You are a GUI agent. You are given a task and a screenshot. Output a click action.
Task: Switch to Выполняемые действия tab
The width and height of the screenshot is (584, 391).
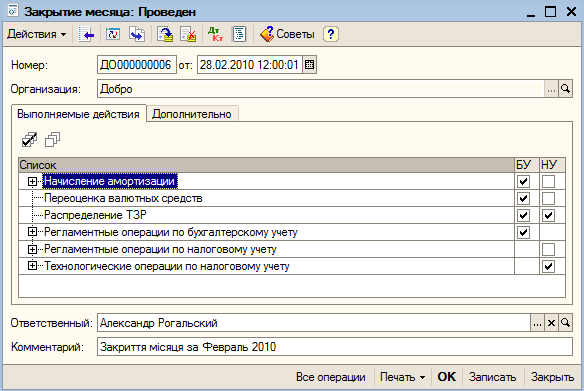point(78,114)
